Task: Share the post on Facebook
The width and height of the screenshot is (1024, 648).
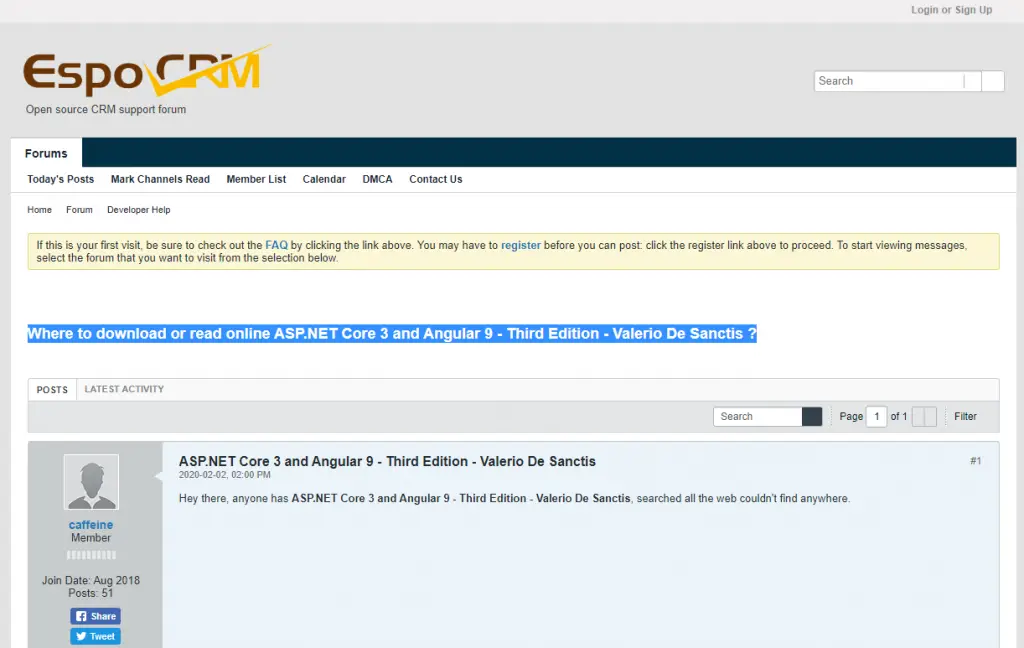Action: (x=95, y=616)
